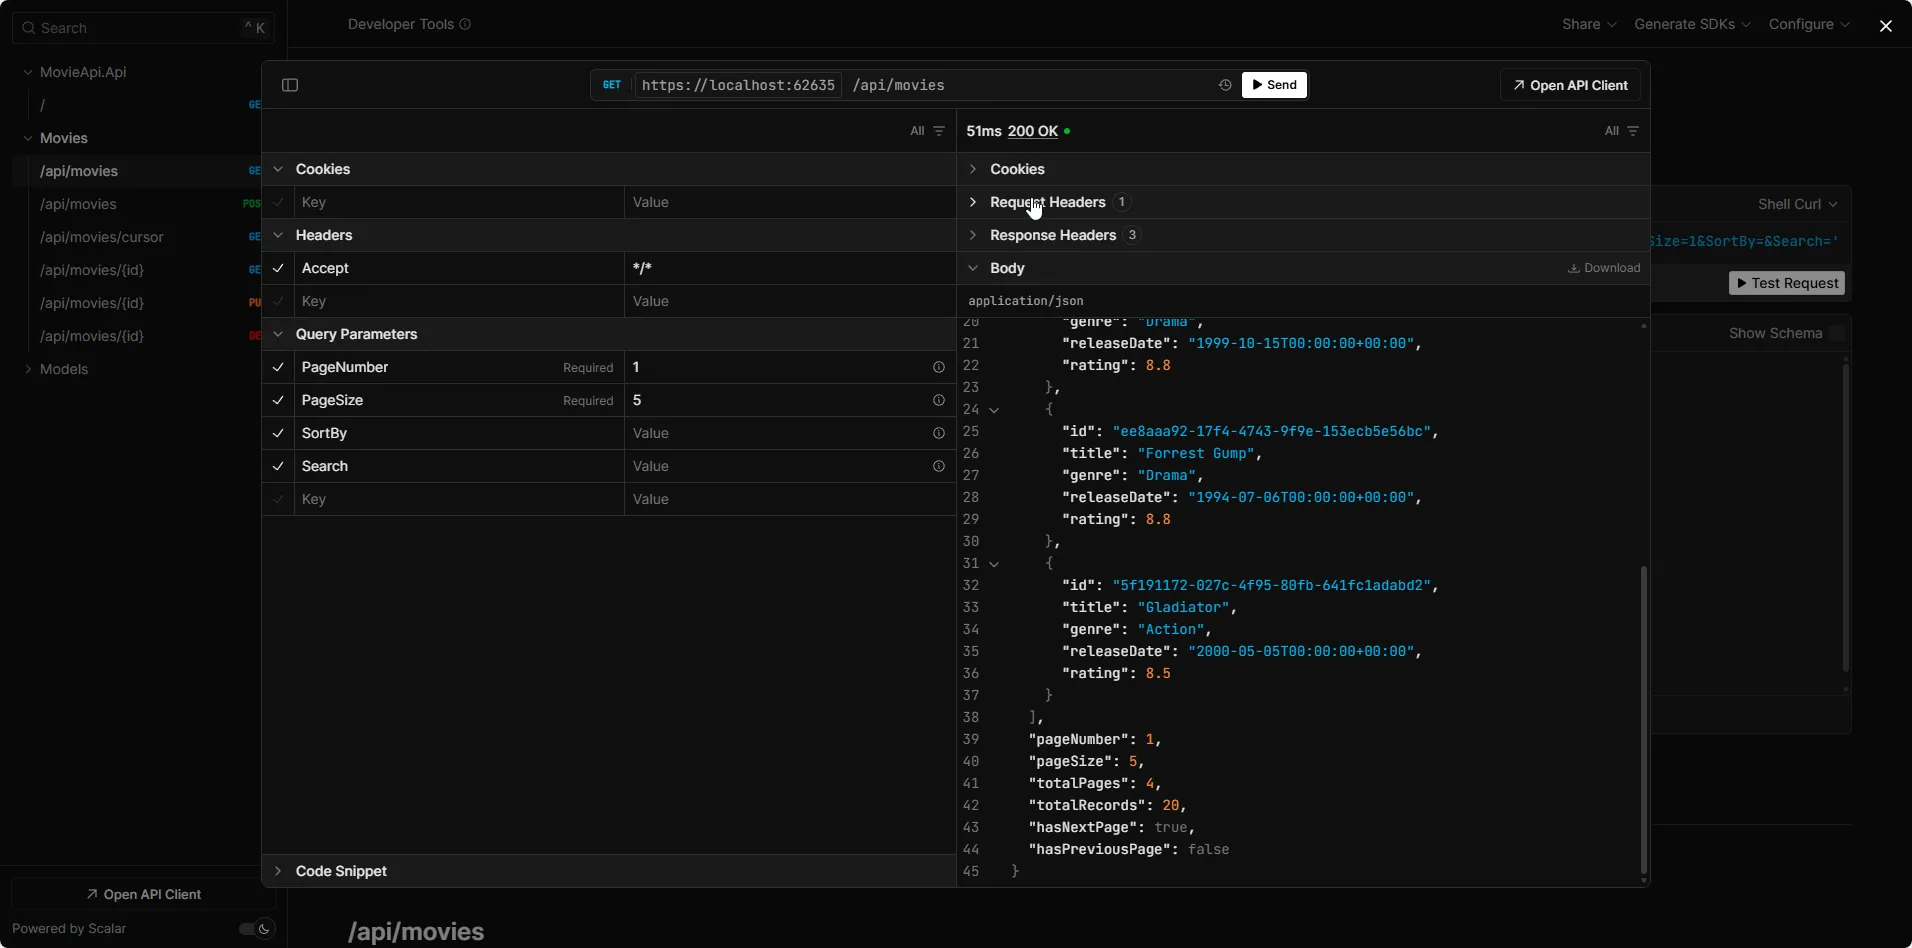
Task: Click the SortBy parameter info icon
Action: click(938, 433)
